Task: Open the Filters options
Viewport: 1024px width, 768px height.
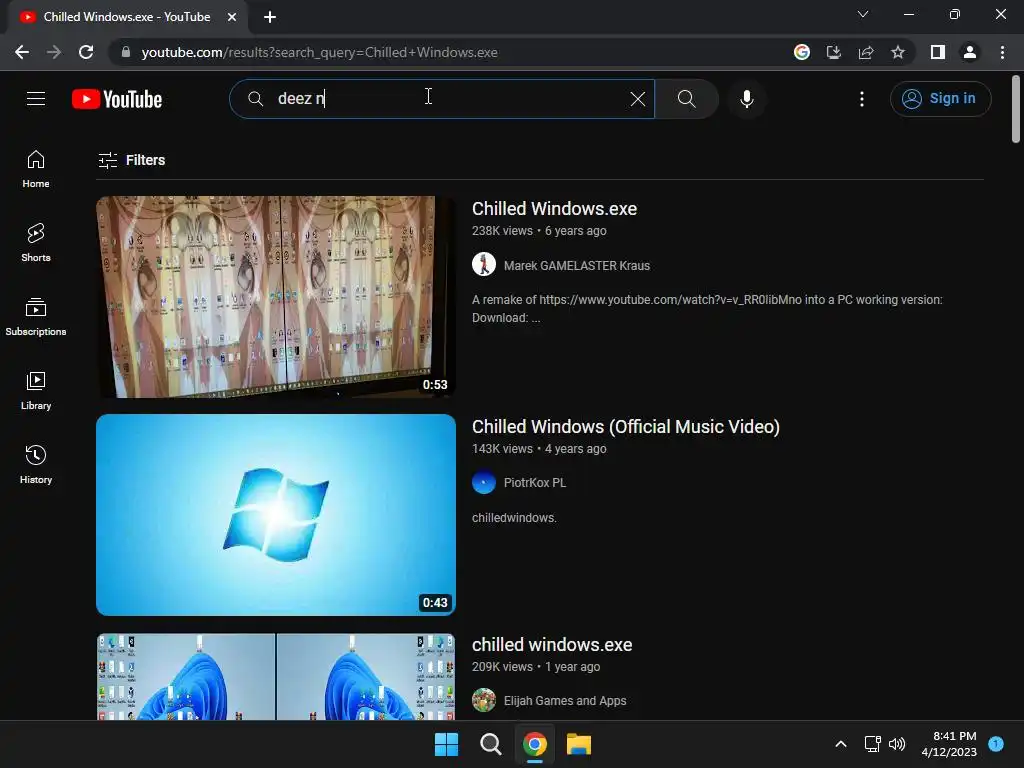Action: tap(131, 160)
